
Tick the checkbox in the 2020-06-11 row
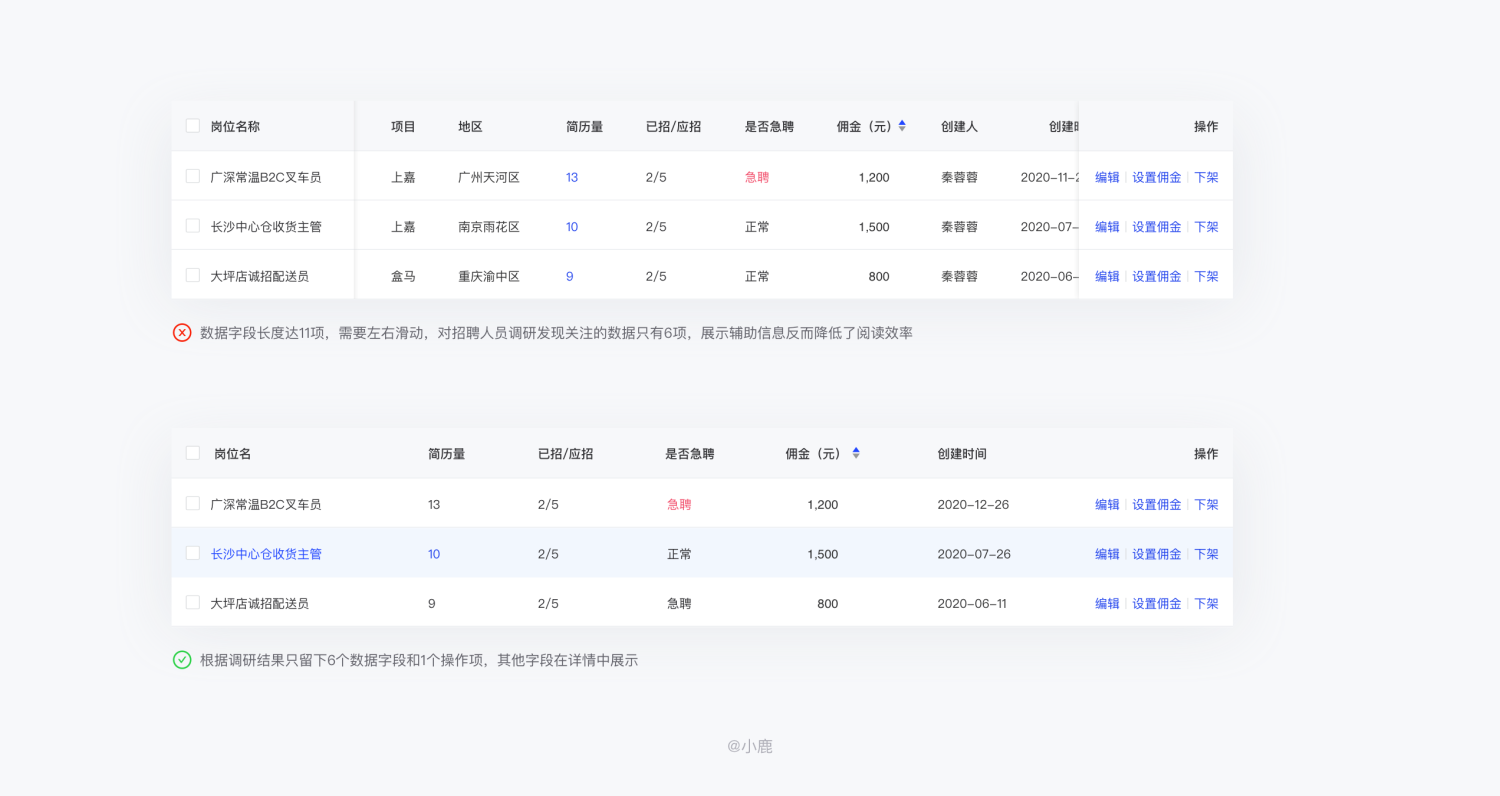[193, 602]
